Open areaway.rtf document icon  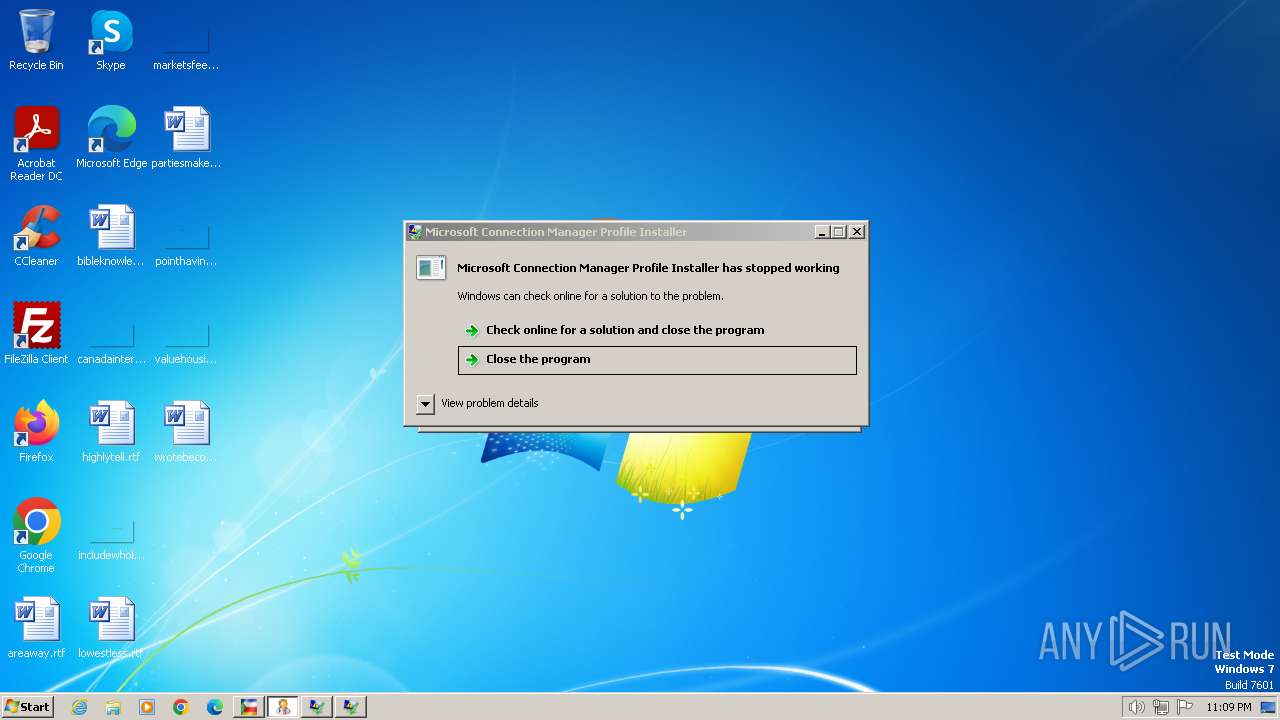tap(36, 627)
